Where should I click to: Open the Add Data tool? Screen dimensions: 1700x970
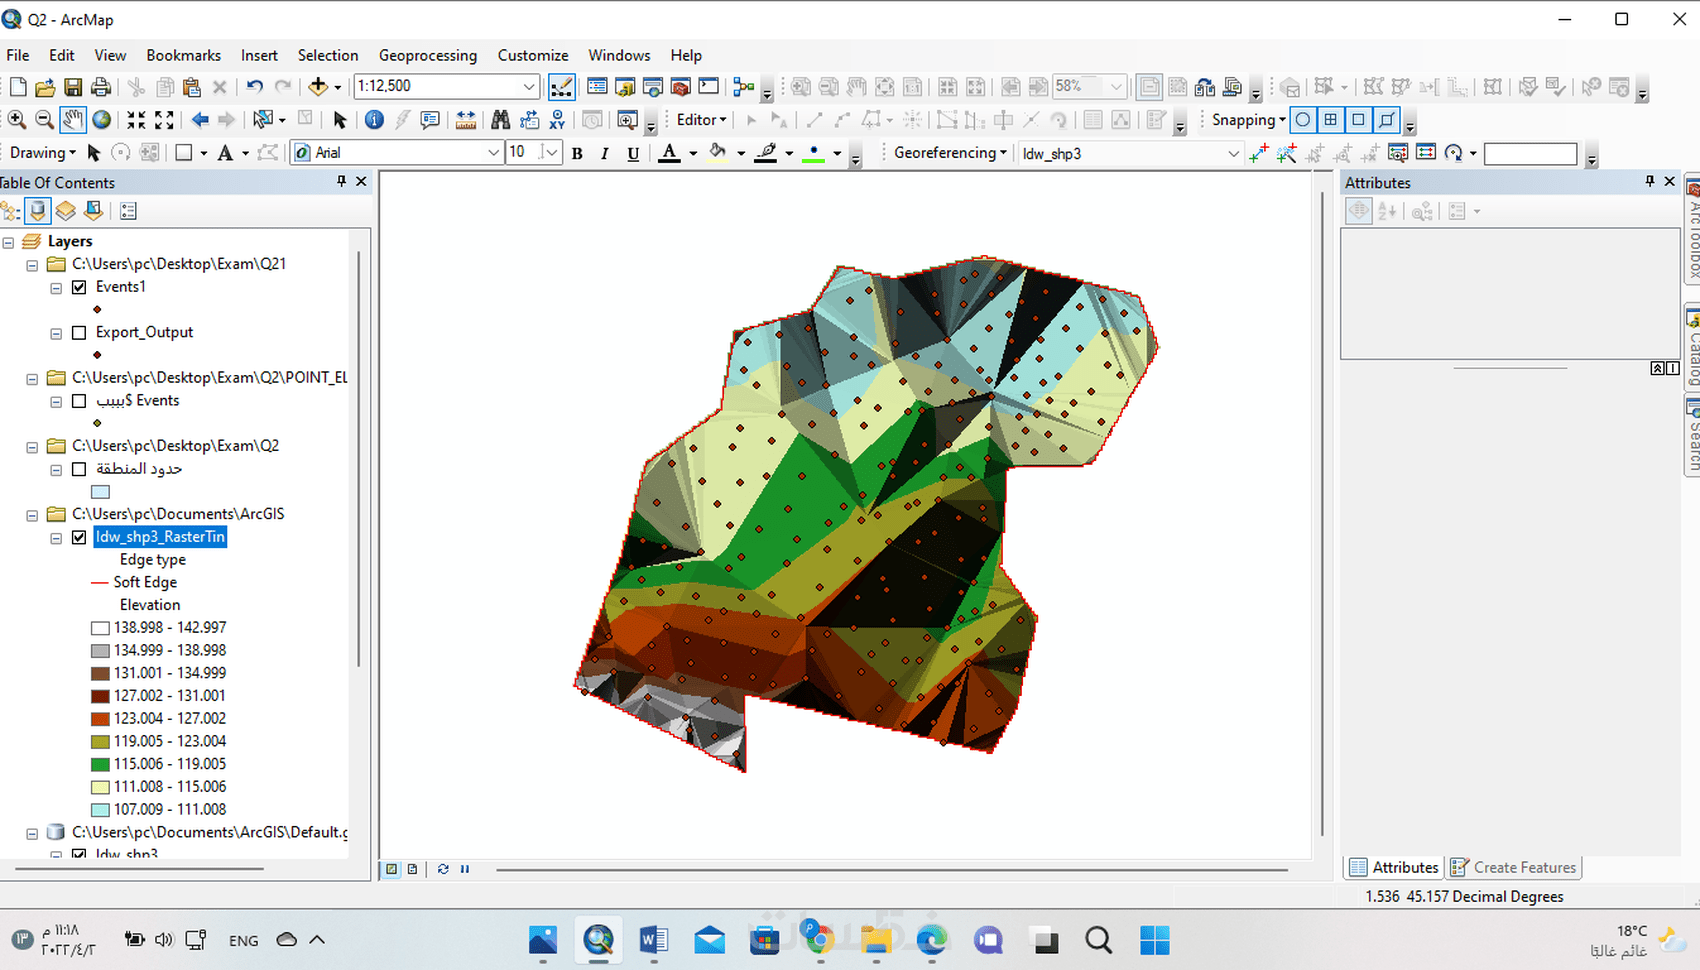[x=318, y=87]
